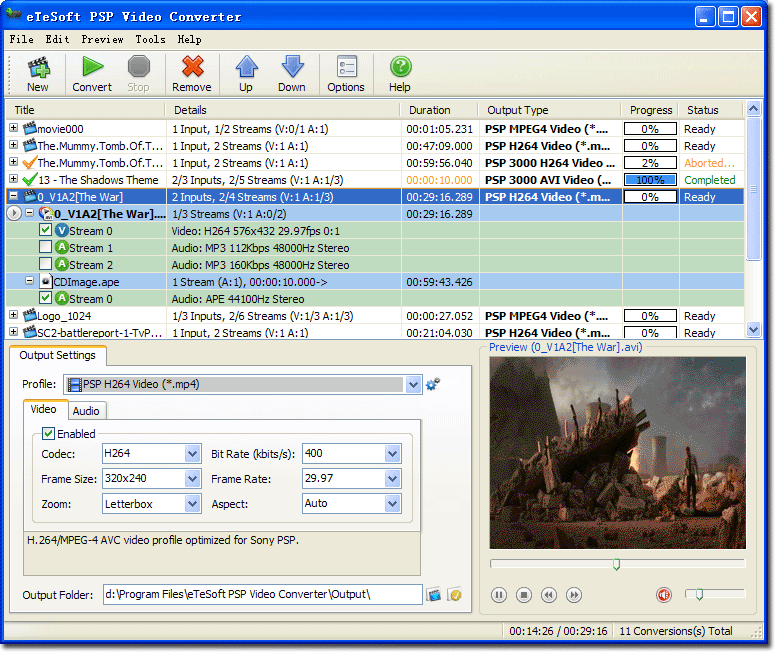
Task: Select the SC2-battlereport-1-TvP row
Action: pos(375,332)
